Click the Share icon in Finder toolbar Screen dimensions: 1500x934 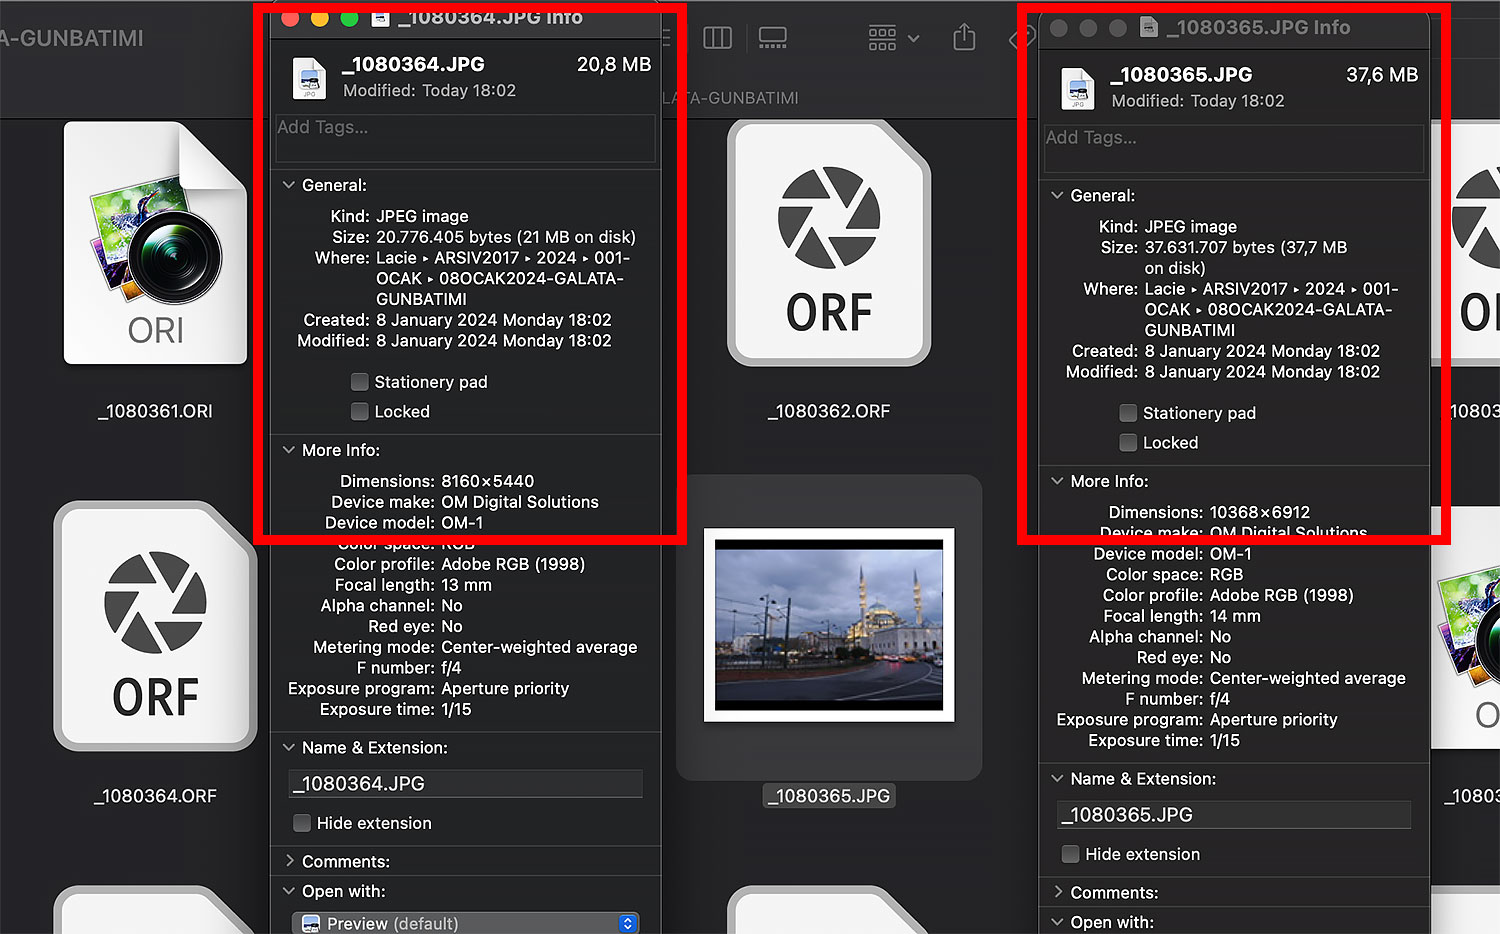coord(964,38)
